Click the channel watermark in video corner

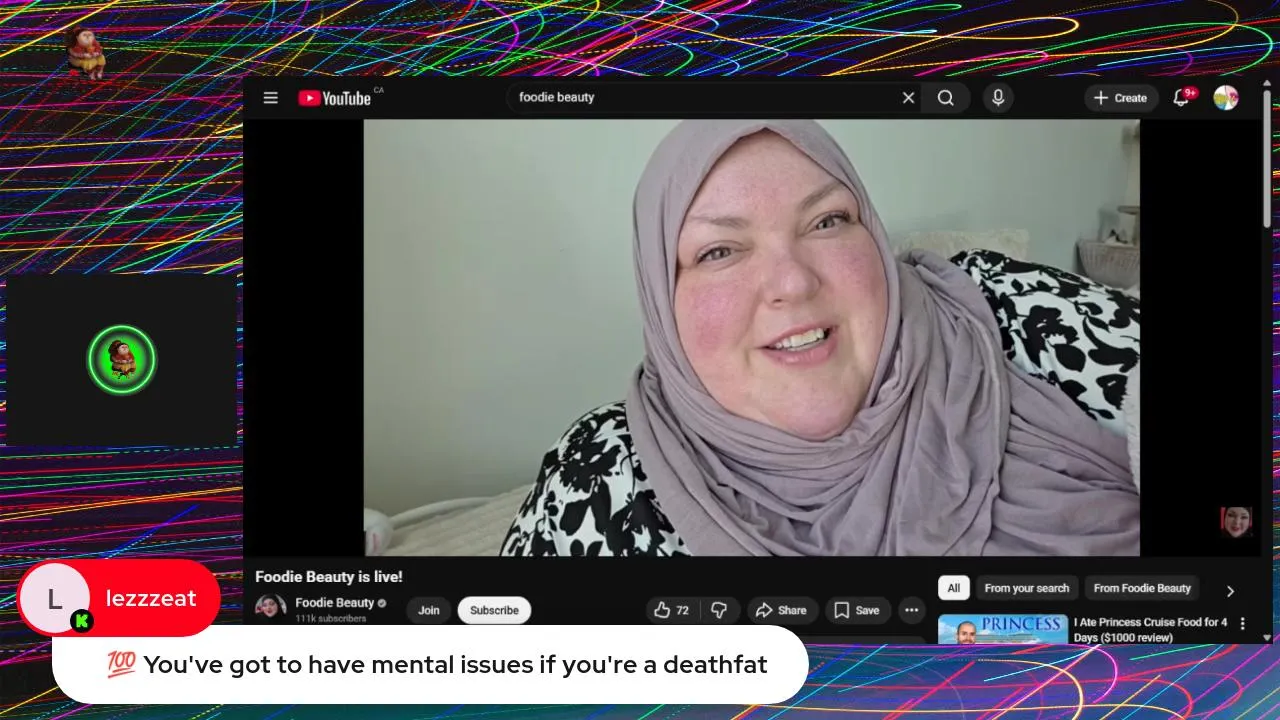pyautogui.click(x=1236, y=522)
